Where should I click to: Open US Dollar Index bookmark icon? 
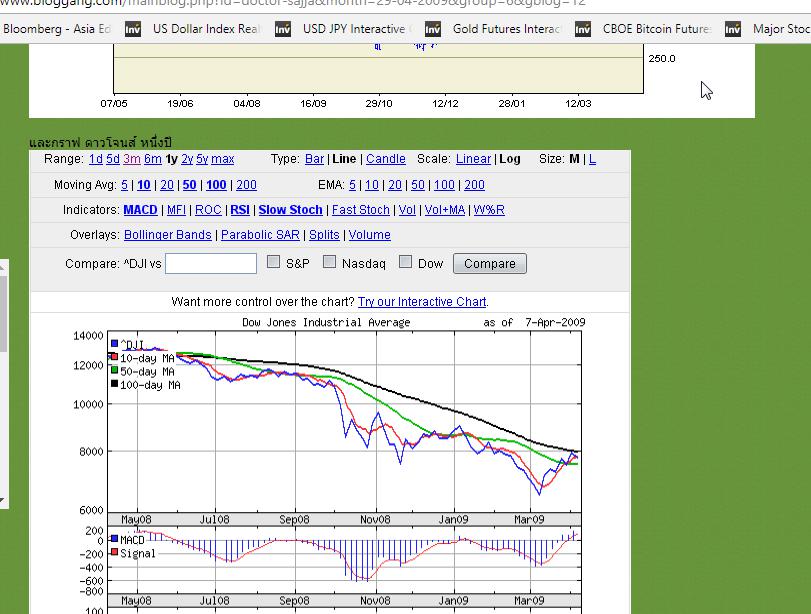point(132,29)
